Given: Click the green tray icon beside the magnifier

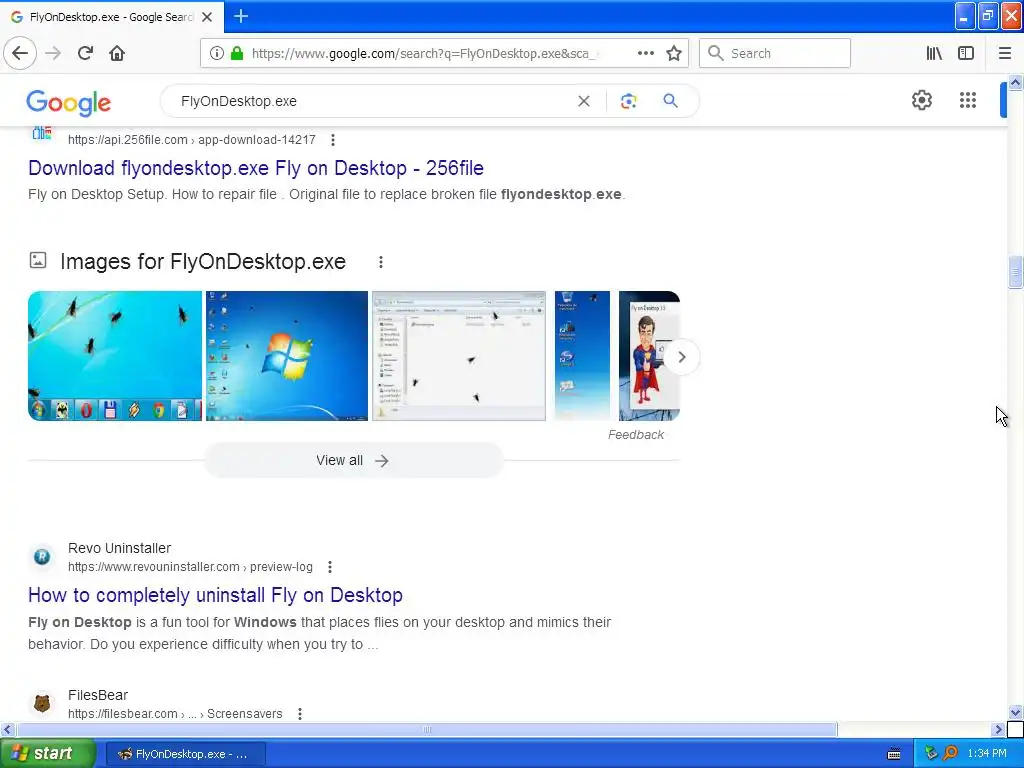Looking at the screenshot, I should click(931, 753).
